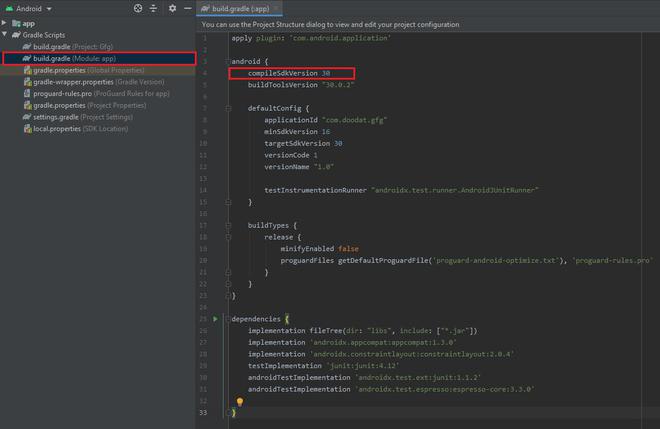Screen dimensions: 660x429
Task: Fold the defaultConfig block in gutter
Action: (x=228, y=109)
